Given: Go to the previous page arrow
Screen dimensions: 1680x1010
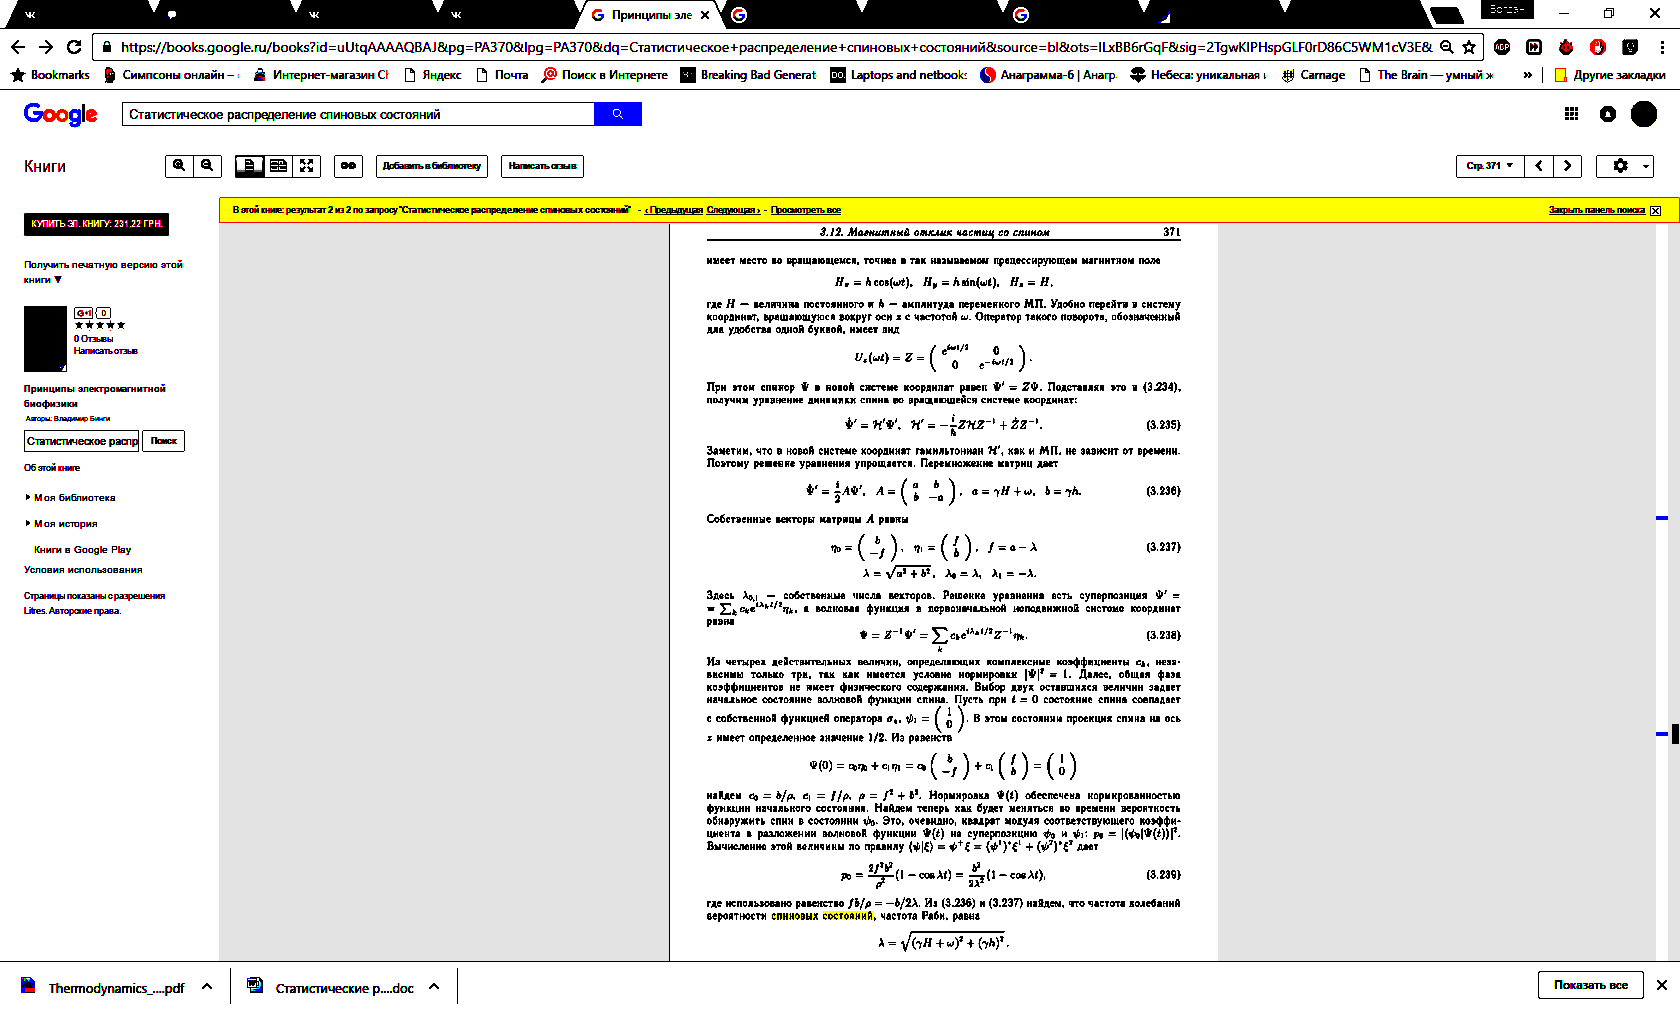Looking at the screenshot, I should 1539,166.
